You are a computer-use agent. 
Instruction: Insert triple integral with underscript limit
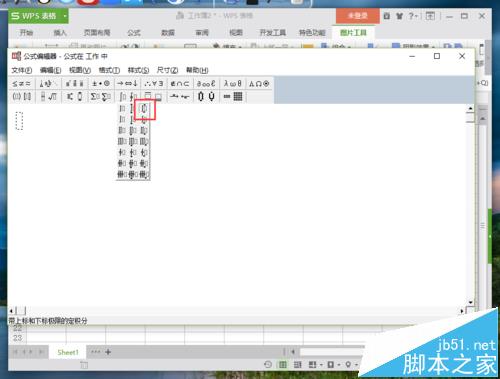(x=133, y=141)
